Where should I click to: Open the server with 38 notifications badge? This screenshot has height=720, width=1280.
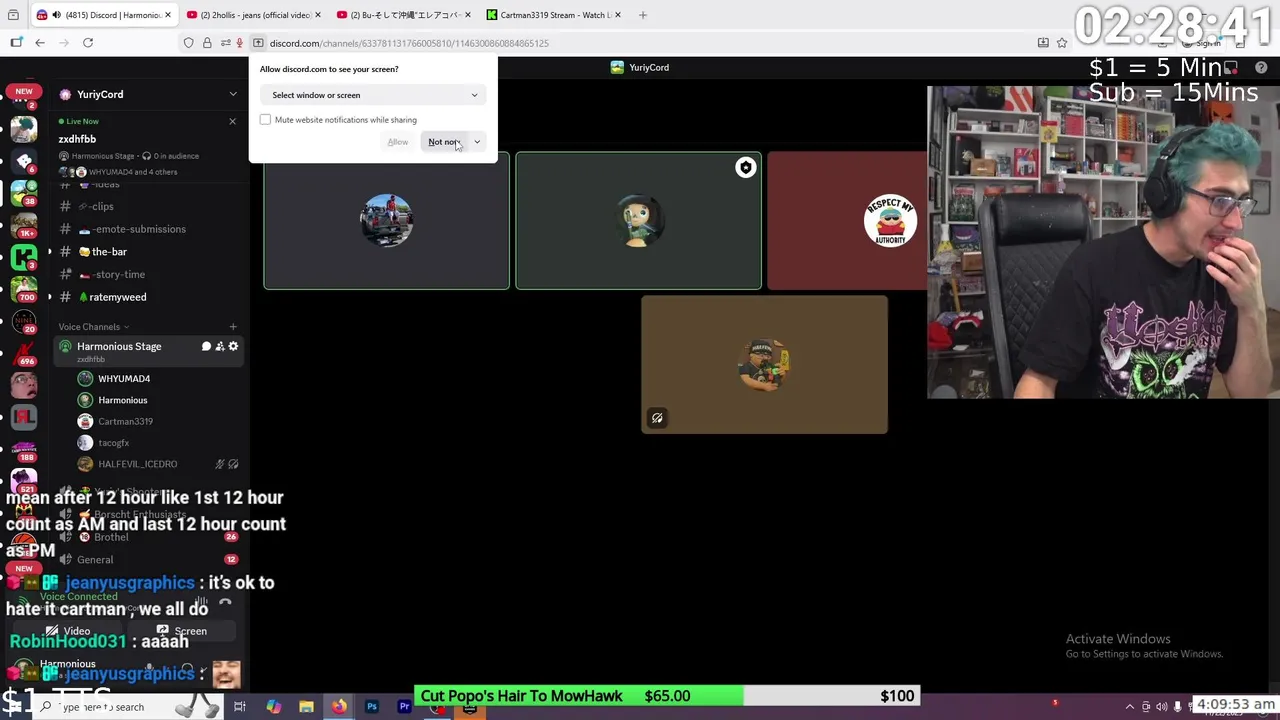[24, 192]
